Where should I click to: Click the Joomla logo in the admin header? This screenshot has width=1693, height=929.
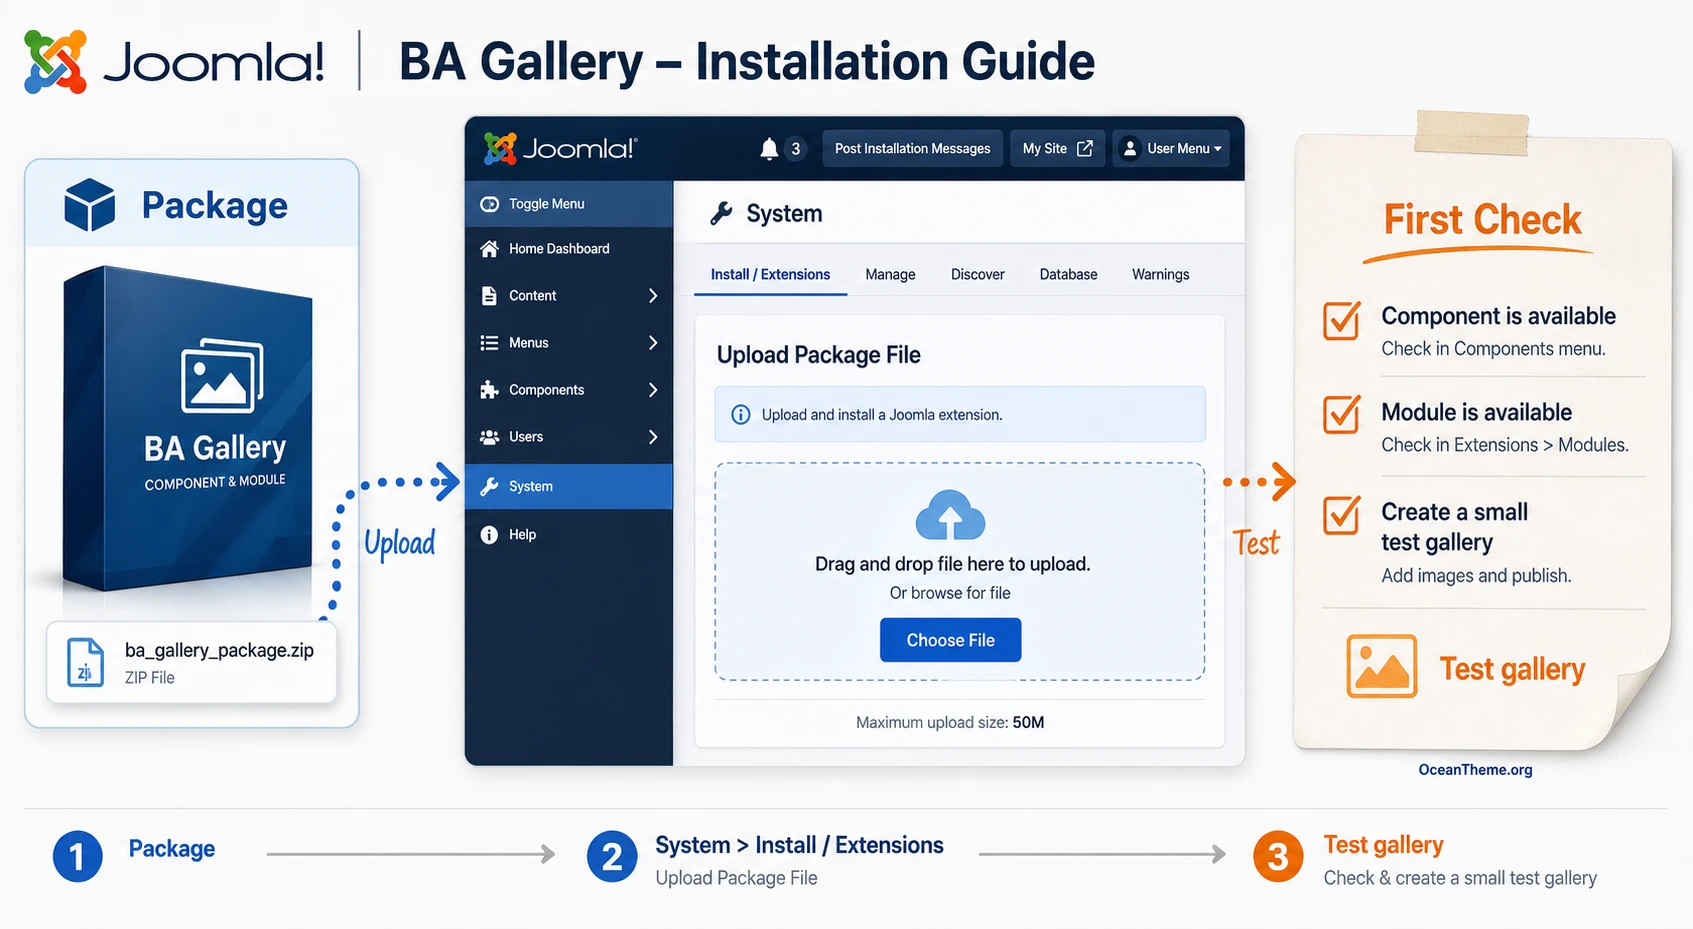pos(560,149)
